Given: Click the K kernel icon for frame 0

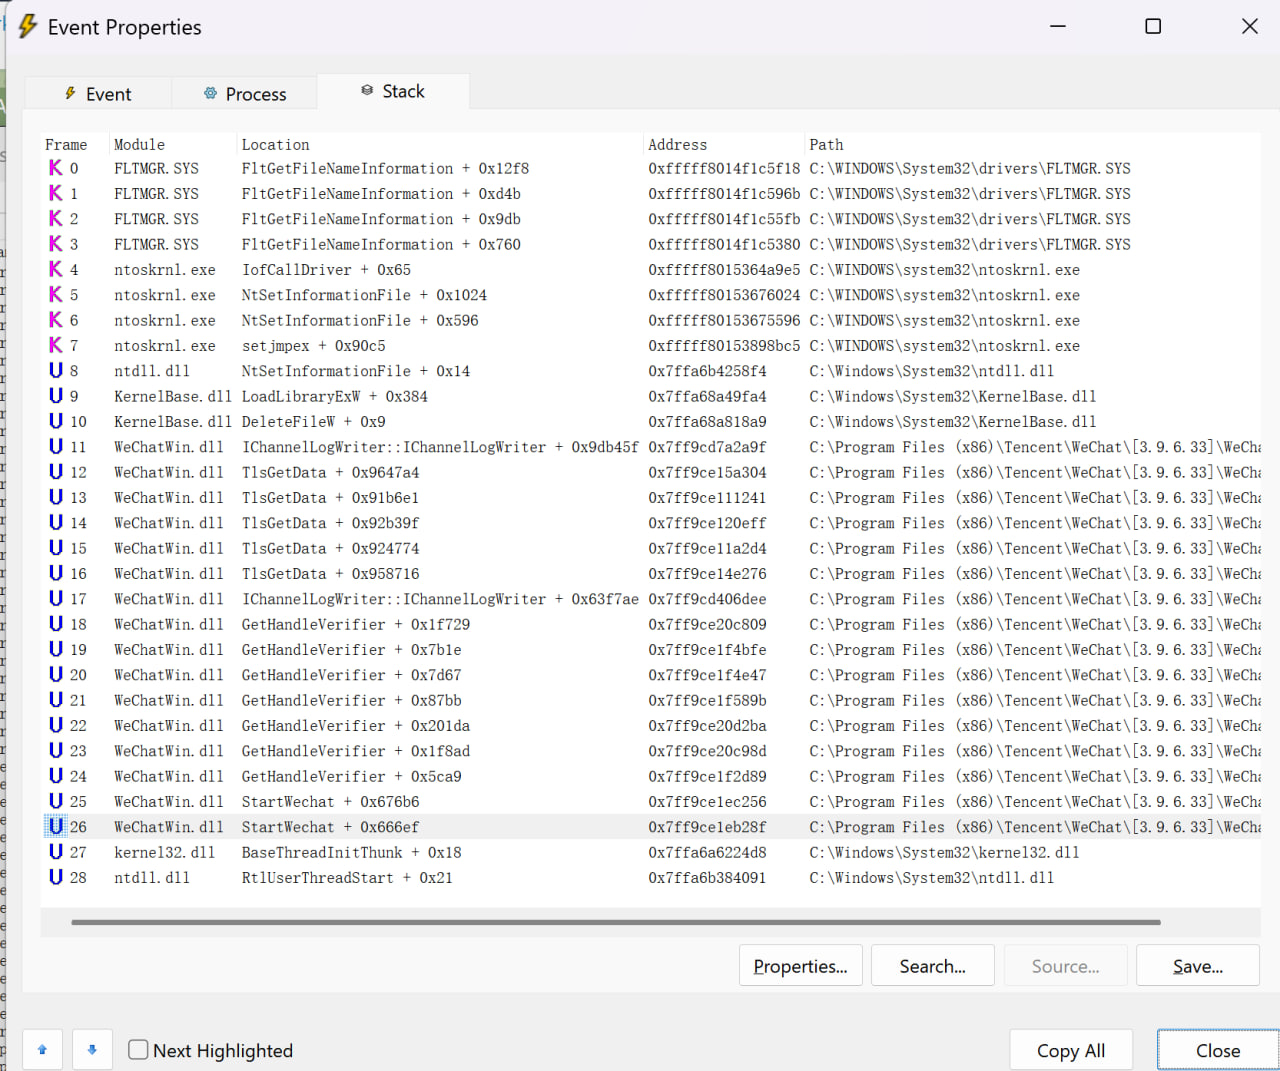Looking at the screenshot, I should pyautogui.click(x=56, y=168).
